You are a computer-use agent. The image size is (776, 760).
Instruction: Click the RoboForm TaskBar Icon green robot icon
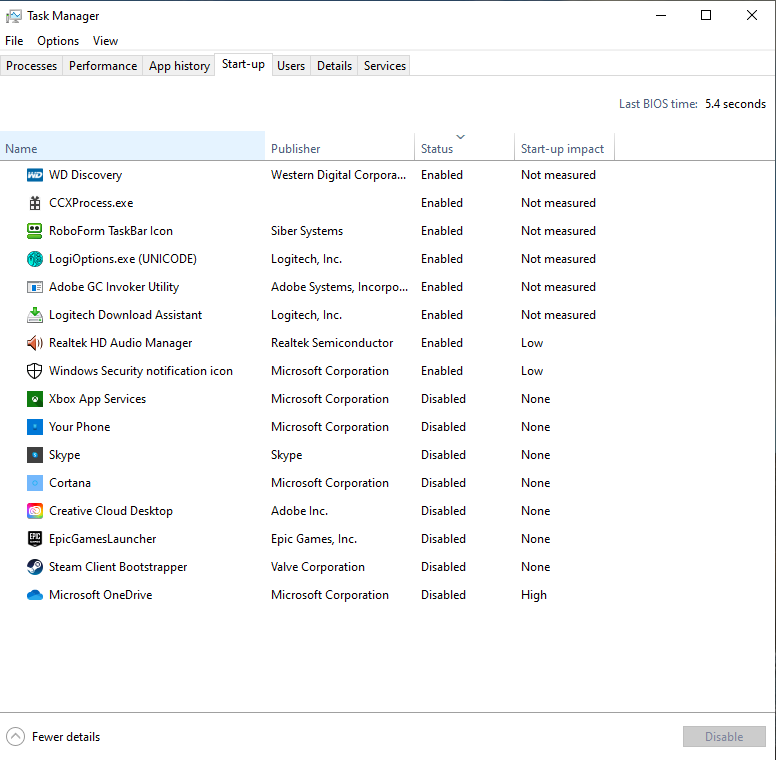(35, 231)
